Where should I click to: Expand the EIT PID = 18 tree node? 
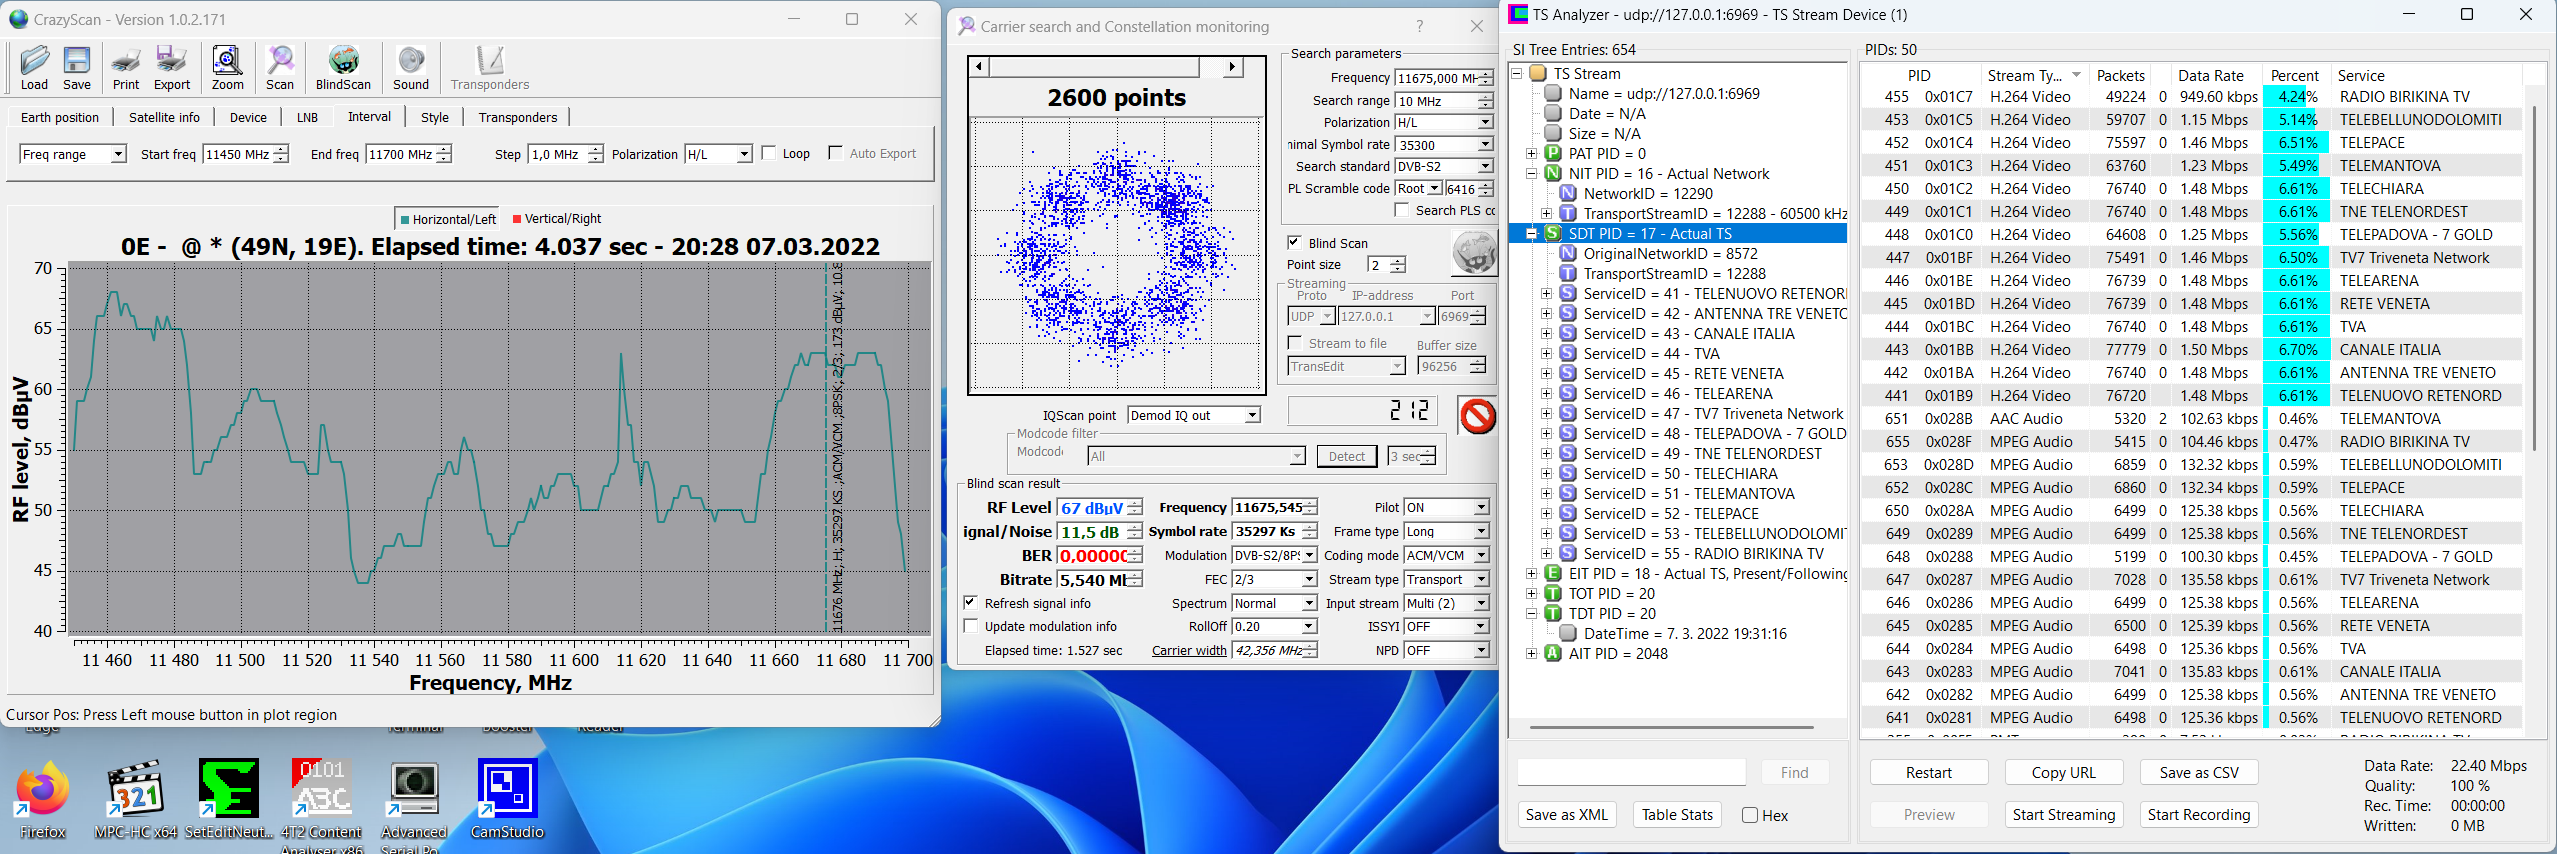point(1531,574)
